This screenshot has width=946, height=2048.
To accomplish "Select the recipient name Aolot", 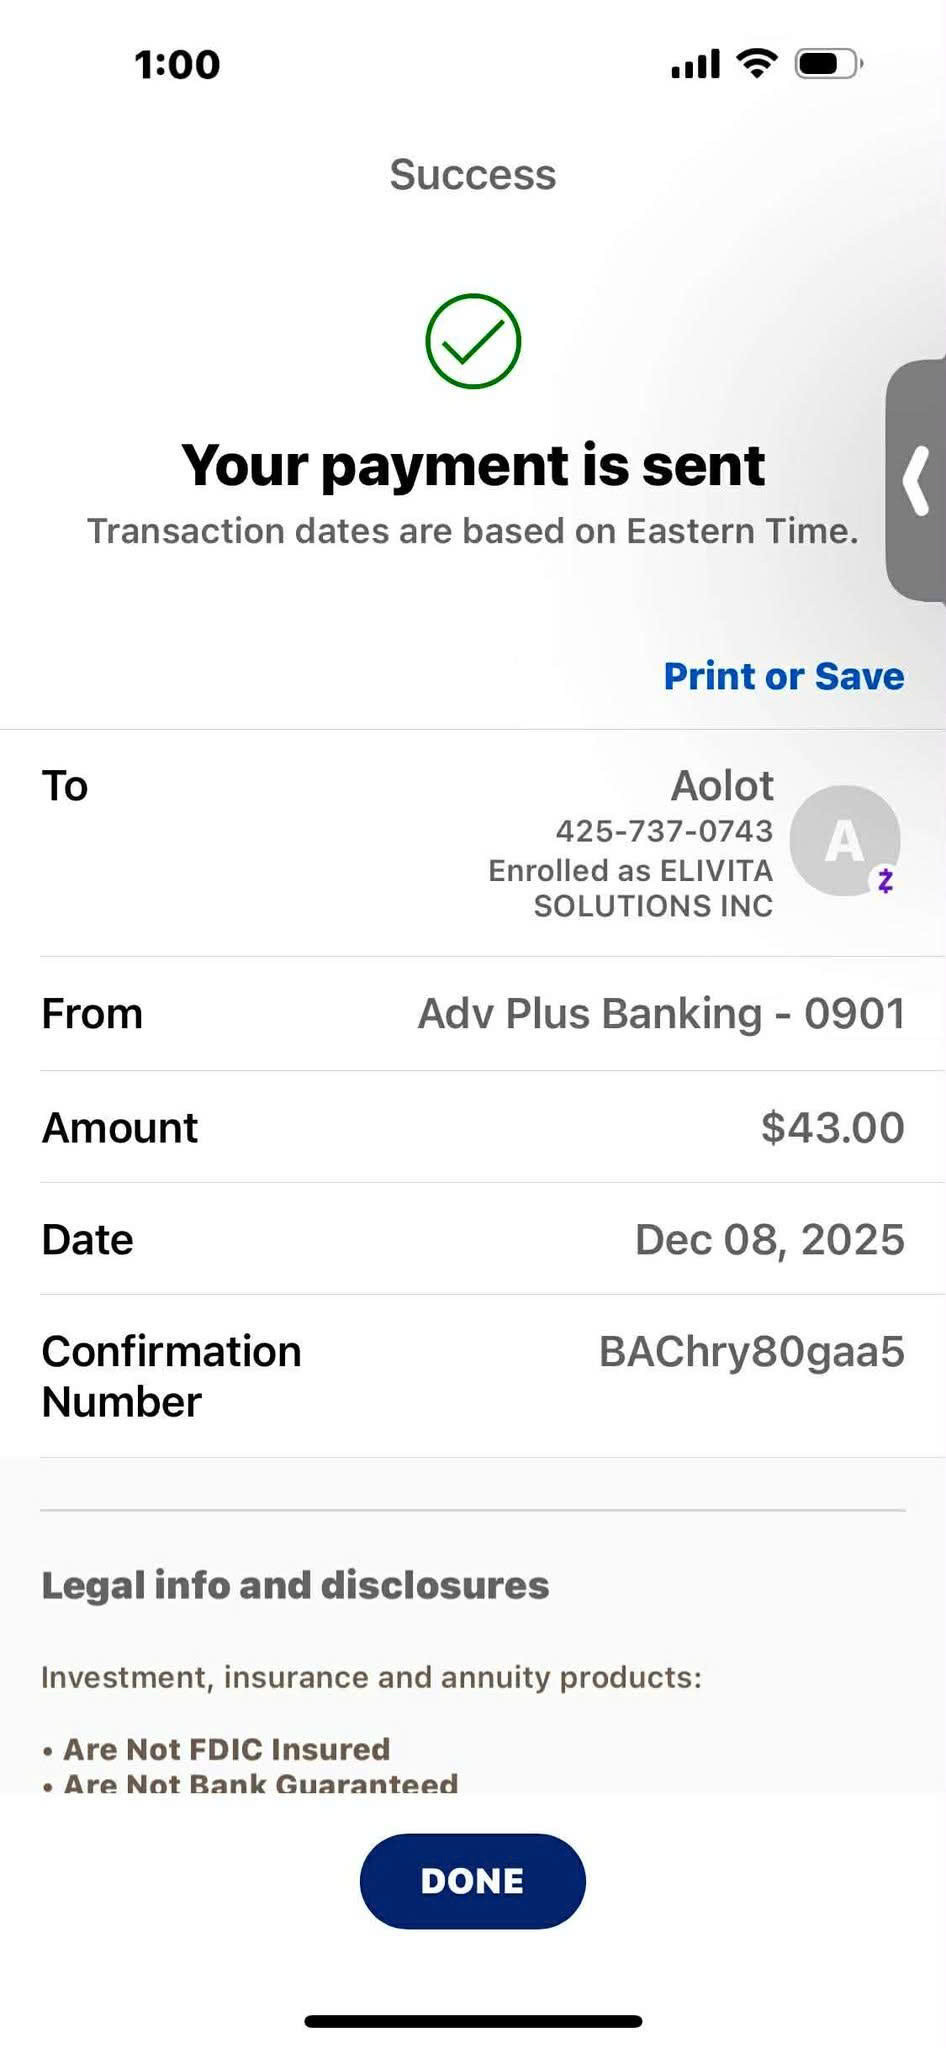I will point(722,786).
